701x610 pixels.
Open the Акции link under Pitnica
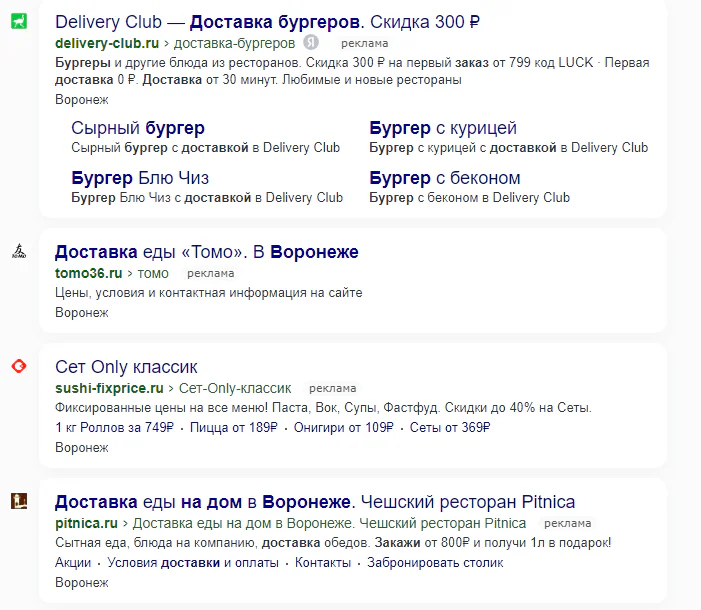73,563
